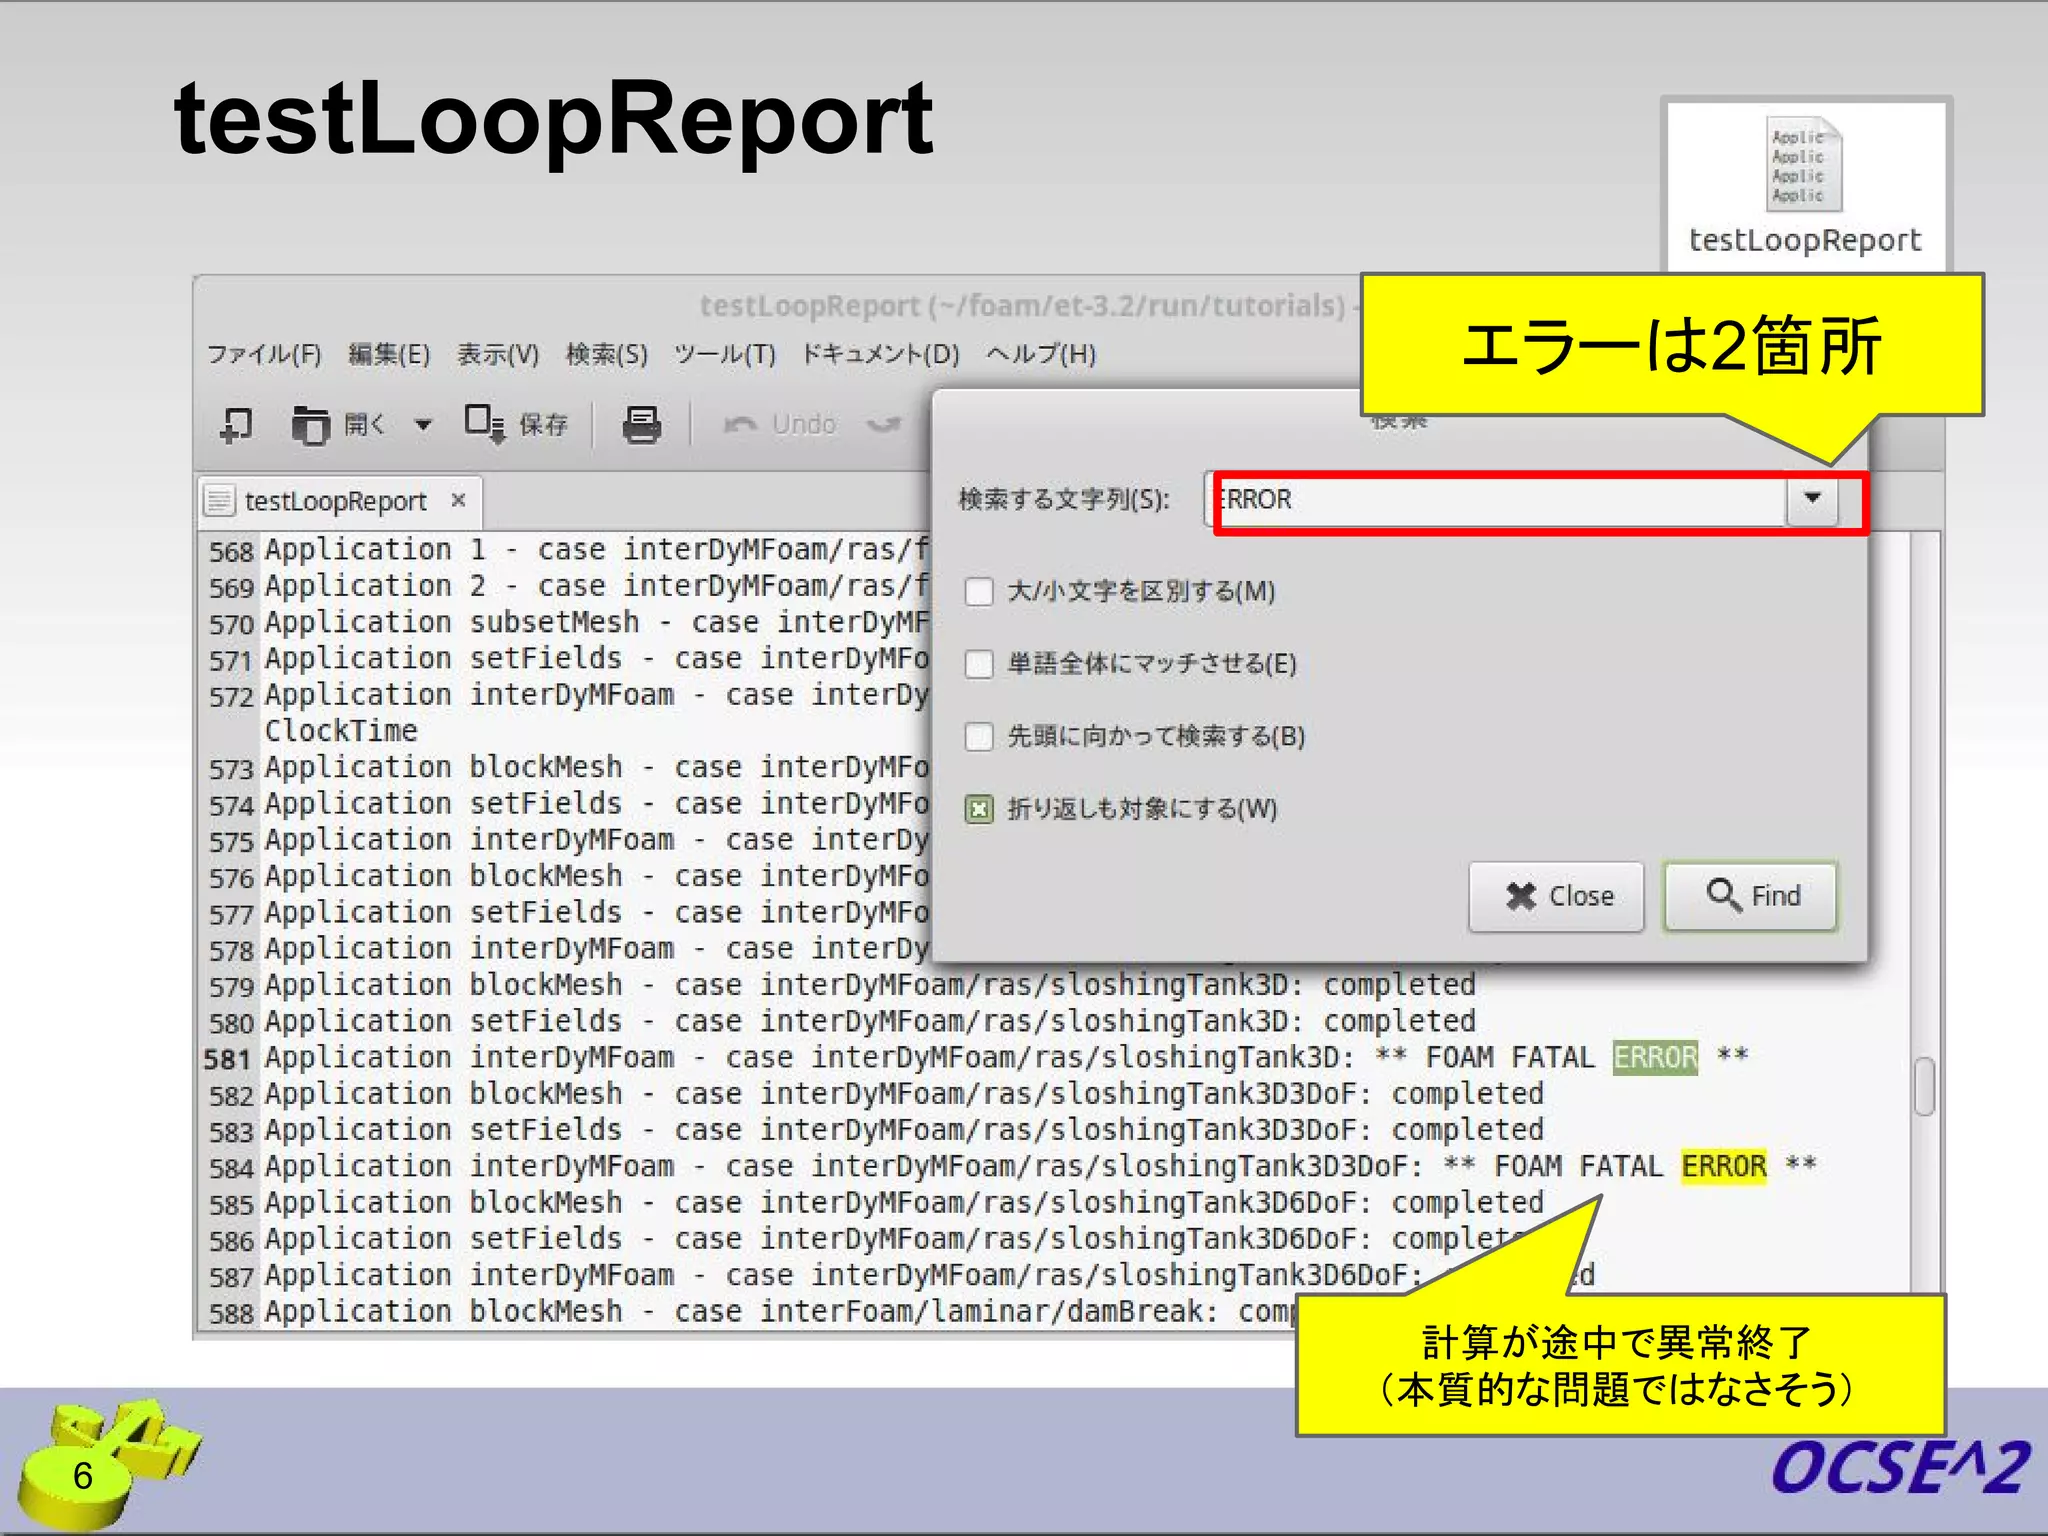
Task: Click the Open file folder icon
Action: point(310,425)
